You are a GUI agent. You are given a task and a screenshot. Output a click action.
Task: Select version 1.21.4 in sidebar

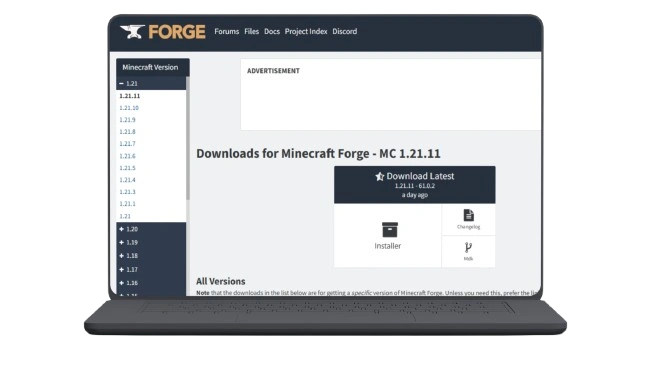tap(127, 180)
